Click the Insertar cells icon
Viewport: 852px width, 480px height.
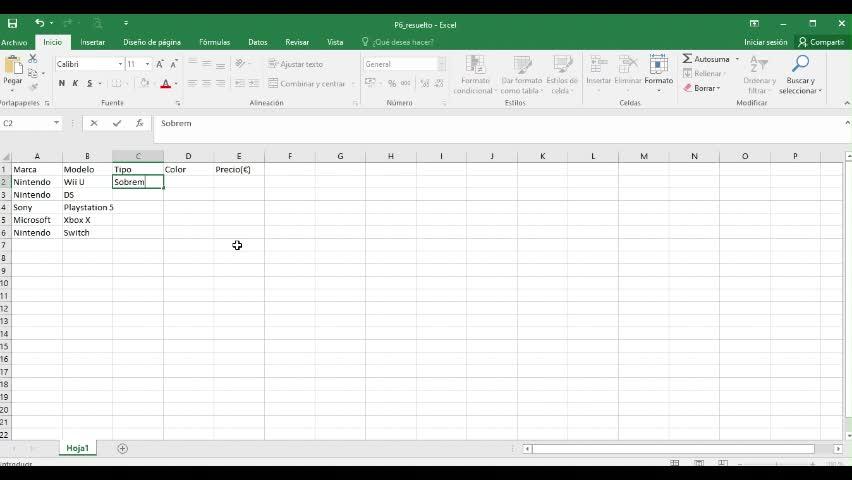pos(598,65)
